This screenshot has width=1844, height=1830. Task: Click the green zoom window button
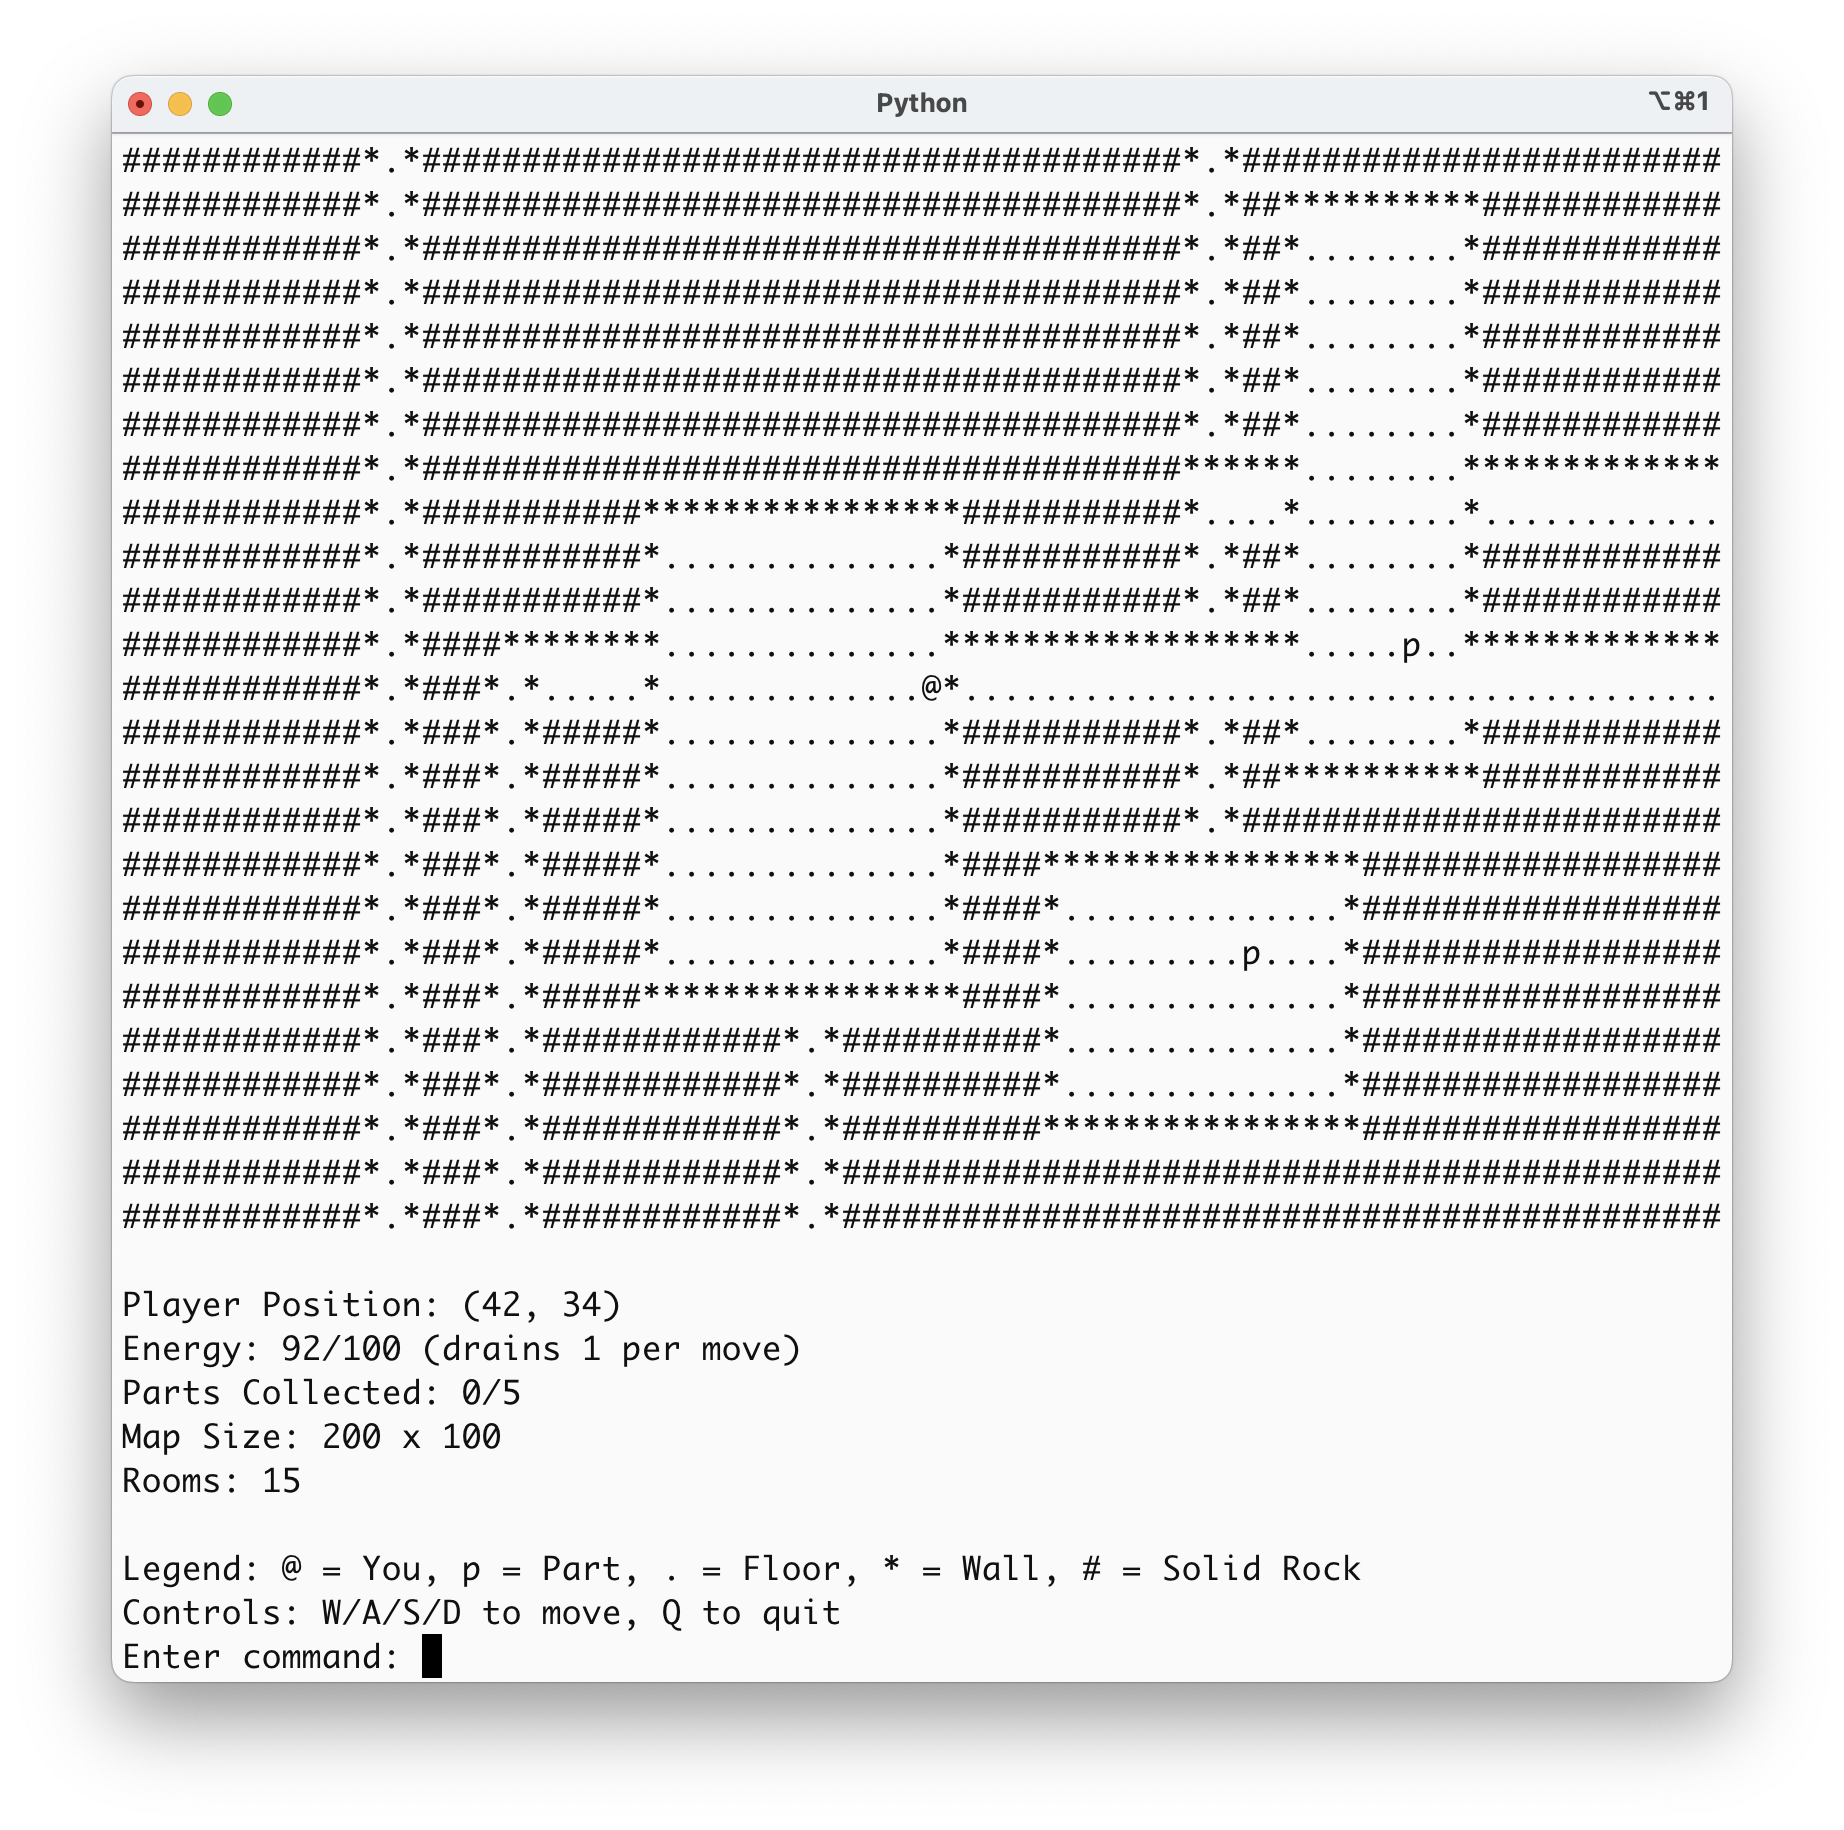[220, 104]
